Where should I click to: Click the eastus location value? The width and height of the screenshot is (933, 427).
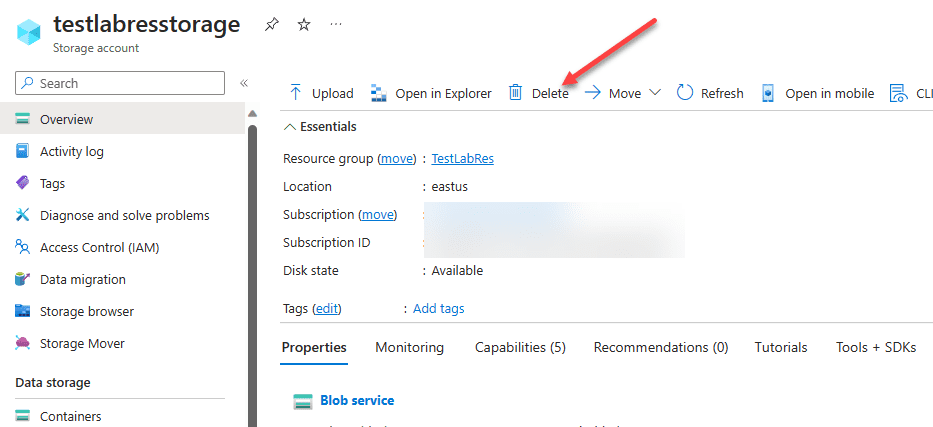coord(450,187)
